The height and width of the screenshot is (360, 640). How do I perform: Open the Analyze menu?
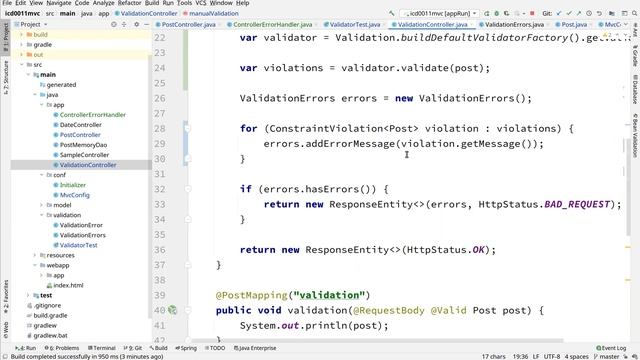click(x=104, y=3)
